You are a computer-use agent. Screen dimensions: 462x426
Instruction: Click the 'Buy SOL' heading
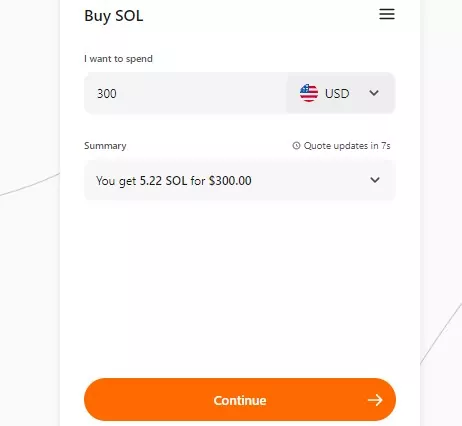tap(114, 16)
